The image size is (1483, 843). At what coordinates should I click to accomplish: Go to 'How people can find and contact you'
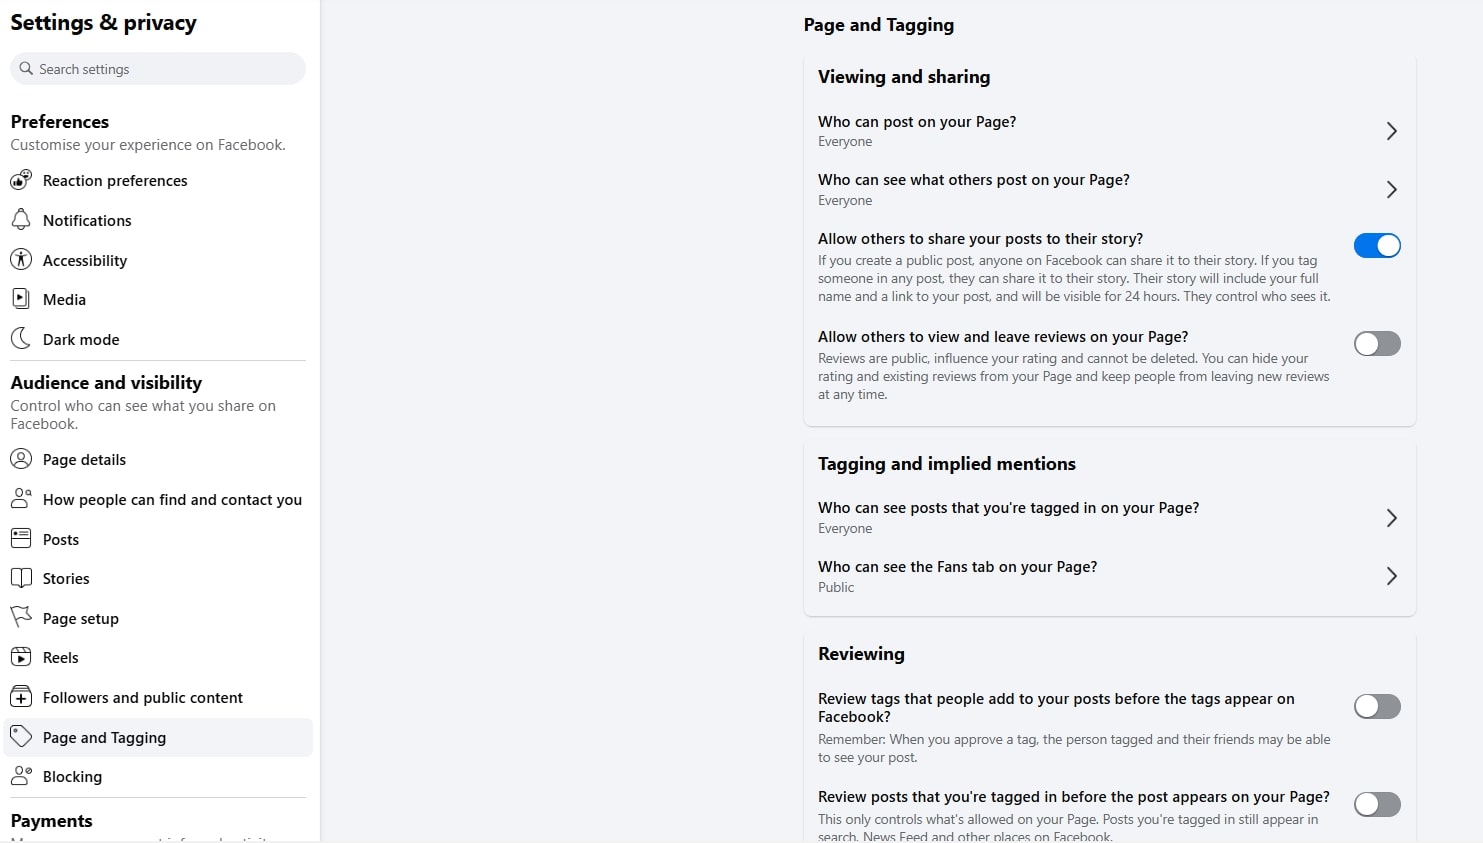[172, 499]
